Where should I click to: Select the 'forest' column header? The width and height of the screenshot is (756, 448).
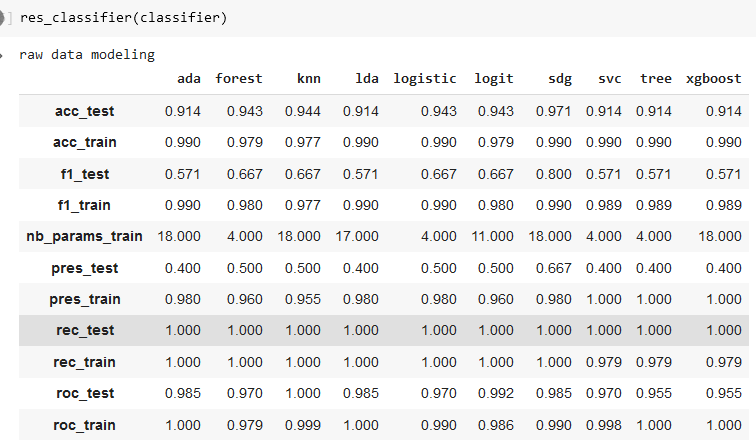point(239,78)
